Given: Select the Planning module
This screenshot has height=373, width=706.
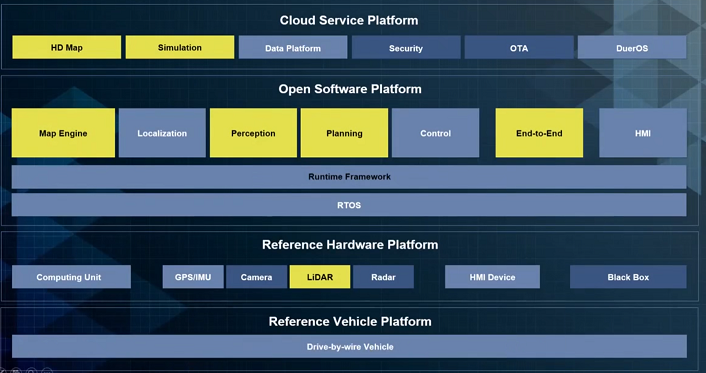Looking at the screenshot, I should [344, 133].
